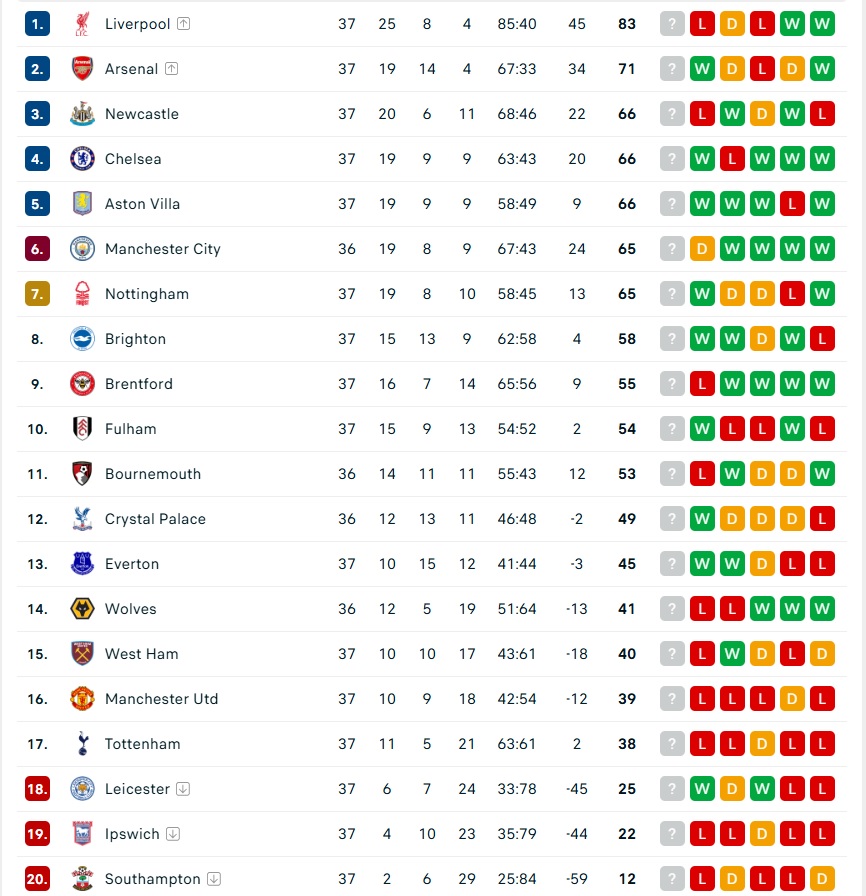Click the Liverpool club crest
Image resolution: width=866 pixels, height=896 pixels.
[x=82, y=24]
